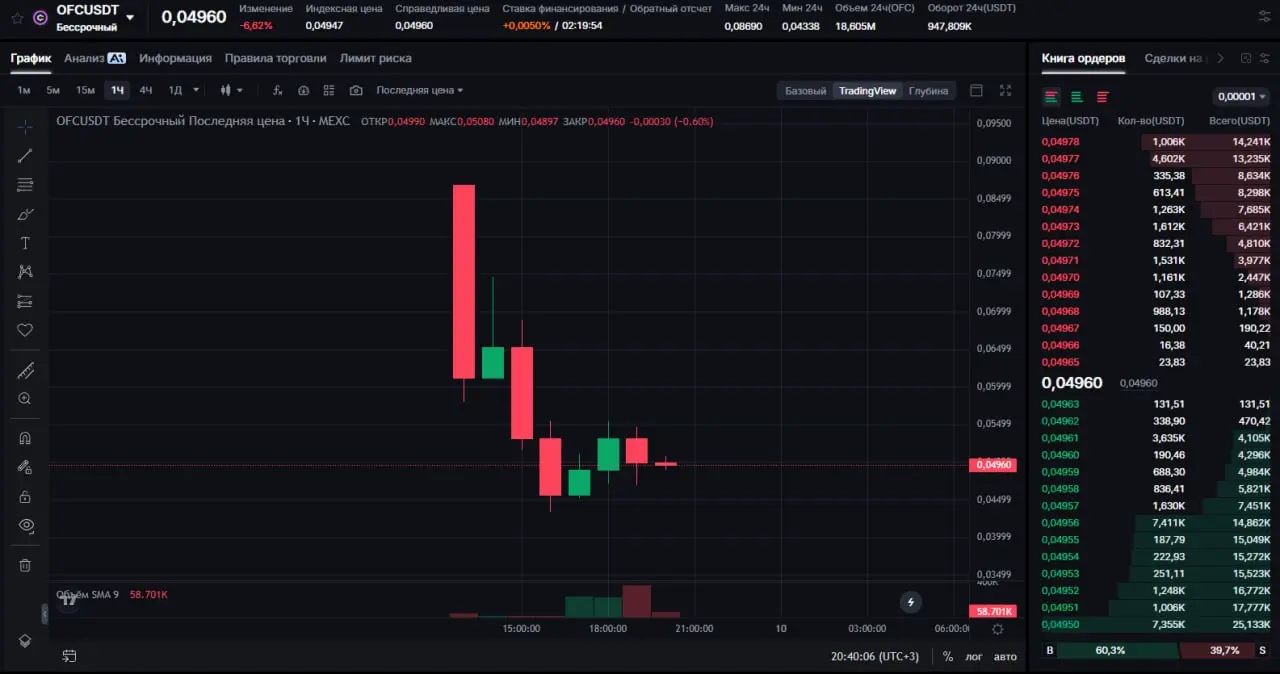Collapse the volume pane side arrow
Image resolution: width=1280 pixels, height=674 pixels.
pyautogui.click(x=43, y=613)
